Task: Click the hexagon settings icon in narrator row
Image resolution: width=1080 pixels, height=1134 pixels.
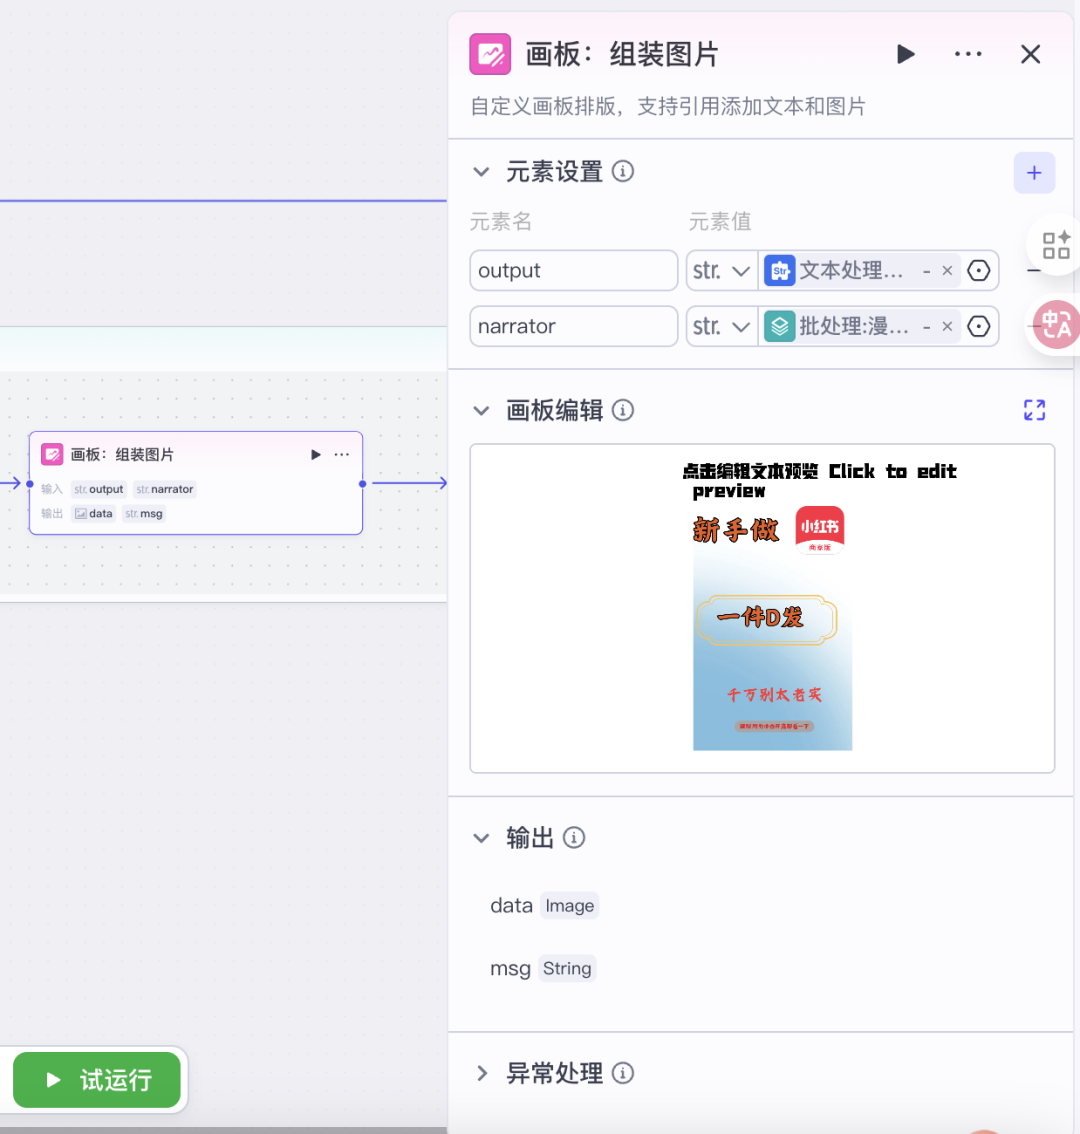Action: 979,327
